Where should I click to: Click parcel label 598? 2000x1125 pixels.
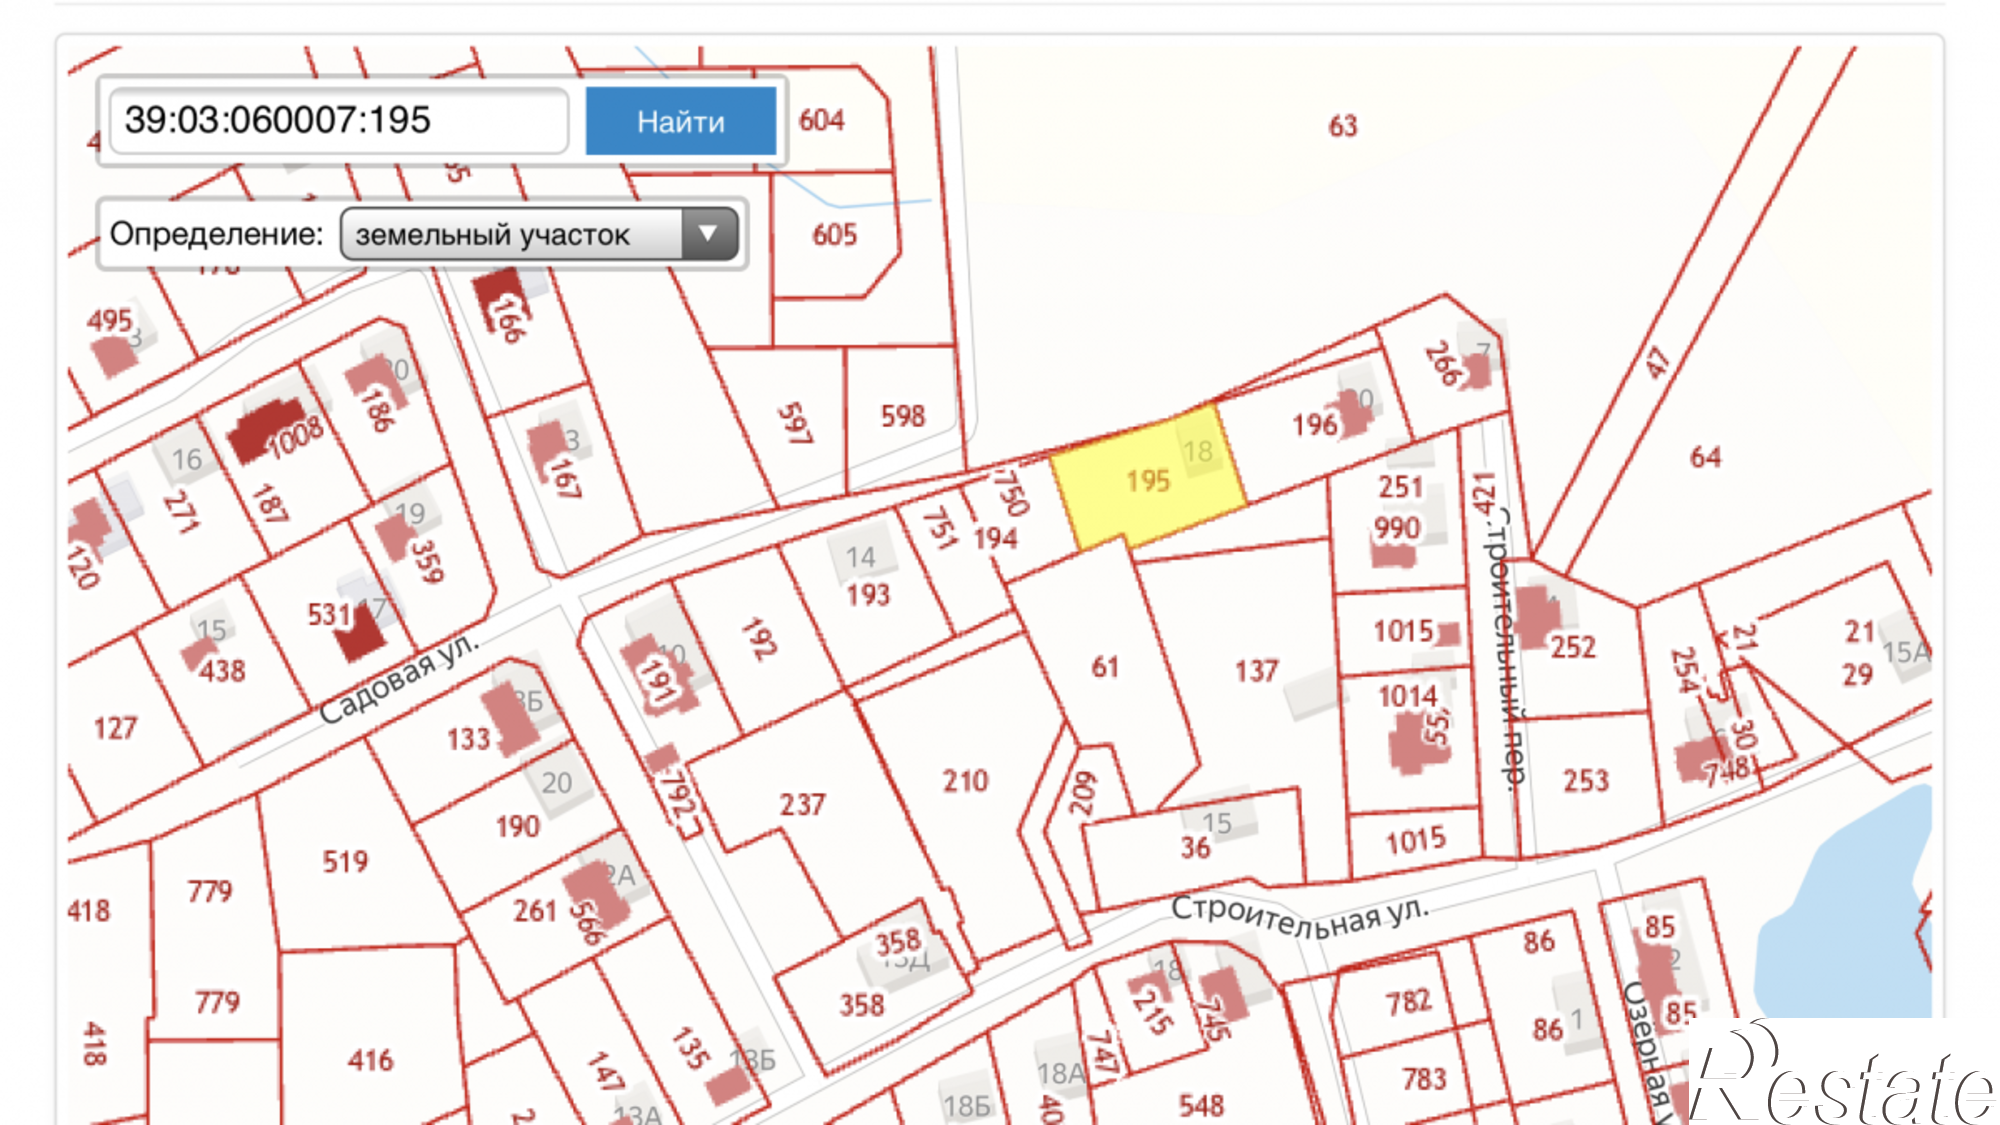point(903,416)
